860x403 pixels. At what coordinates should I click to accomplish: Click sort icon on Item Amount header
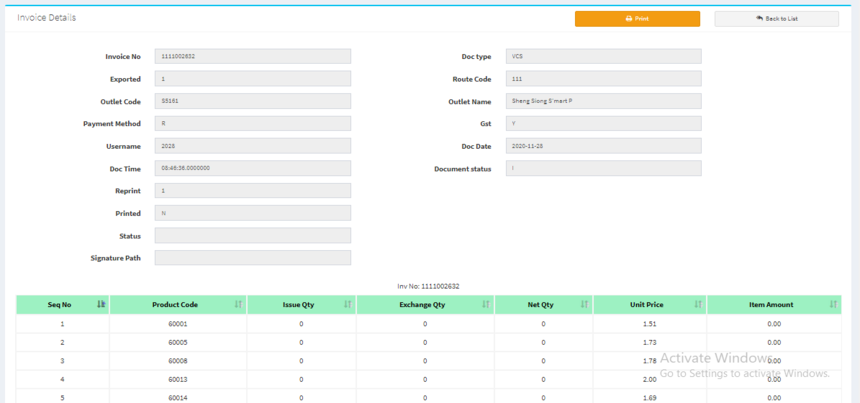833,304
